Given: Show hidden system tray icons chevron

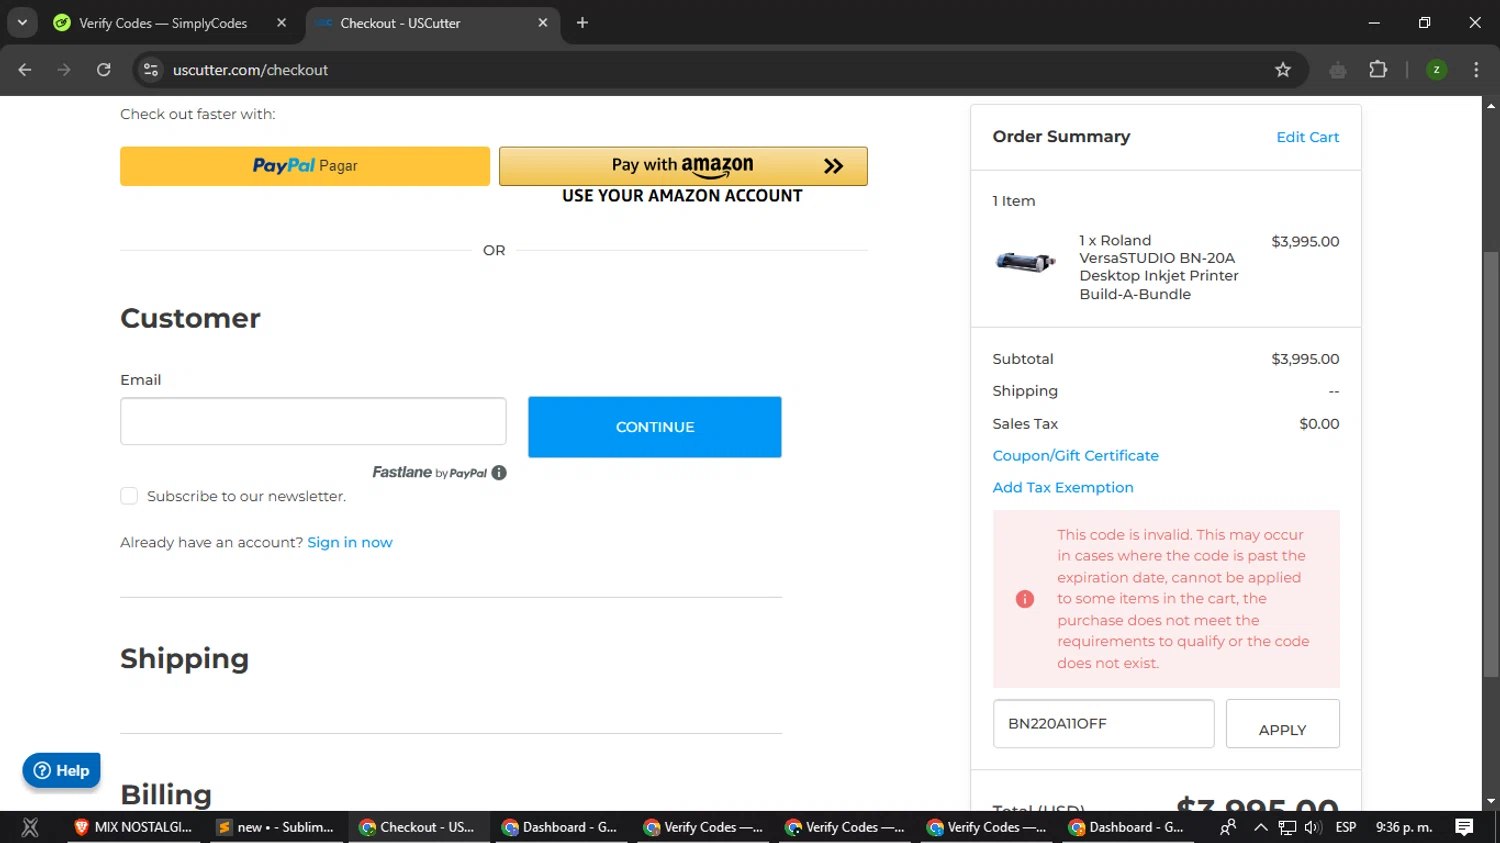Looking at the screenshot, I should [x=1260, y=827].
